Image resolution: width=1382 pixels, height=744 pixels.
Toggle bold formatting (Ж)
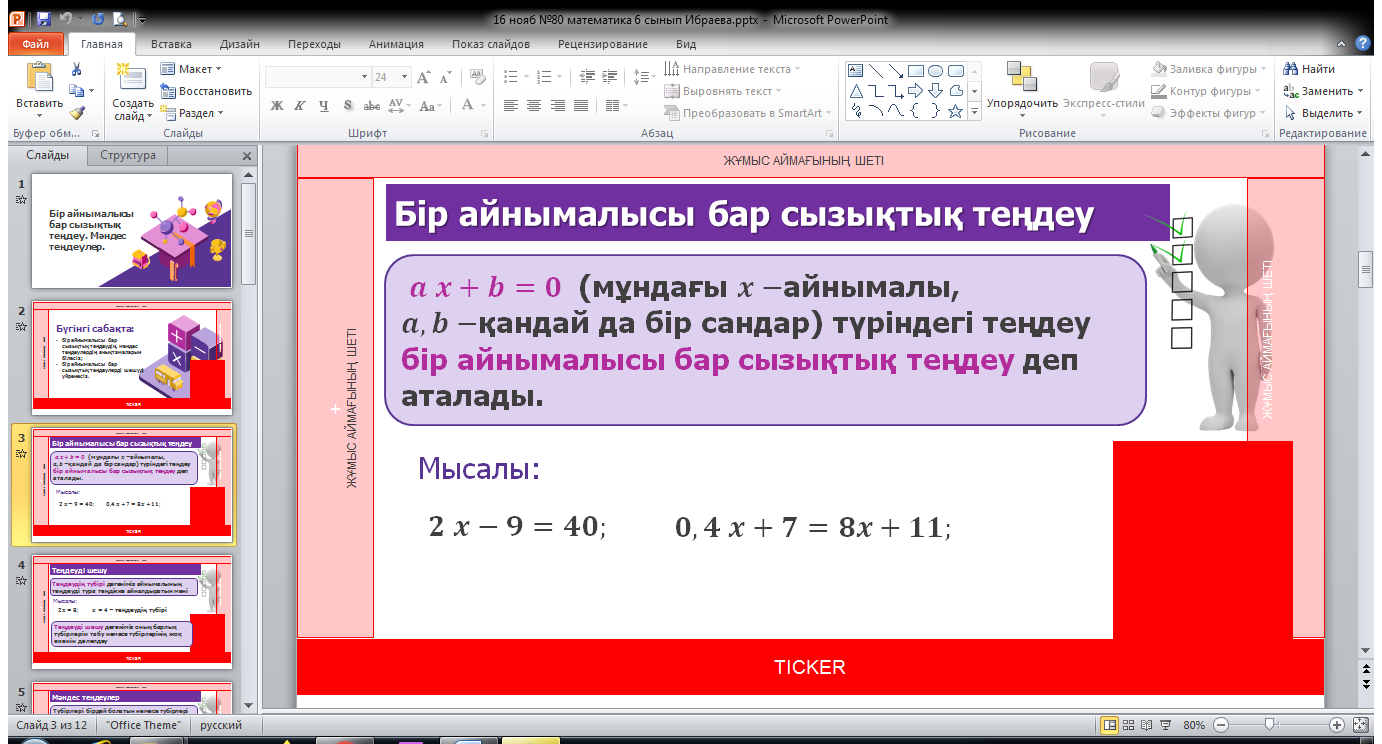277,105
